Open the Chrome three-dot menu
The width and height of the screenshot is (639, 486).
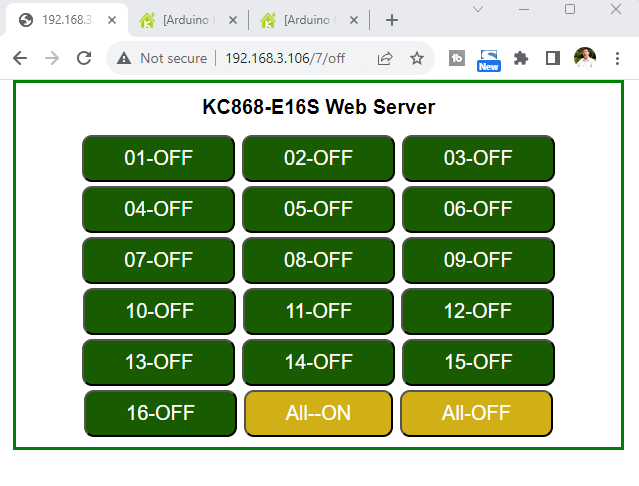tap(617, 59)
